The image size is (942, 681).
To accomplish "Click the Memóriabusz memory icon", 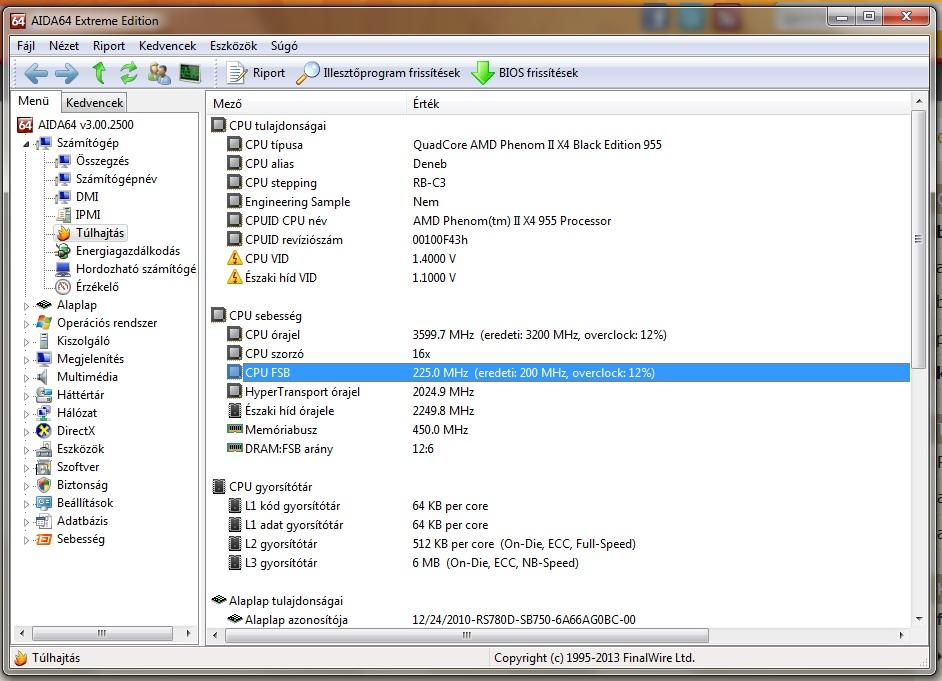I will point(234,429).
